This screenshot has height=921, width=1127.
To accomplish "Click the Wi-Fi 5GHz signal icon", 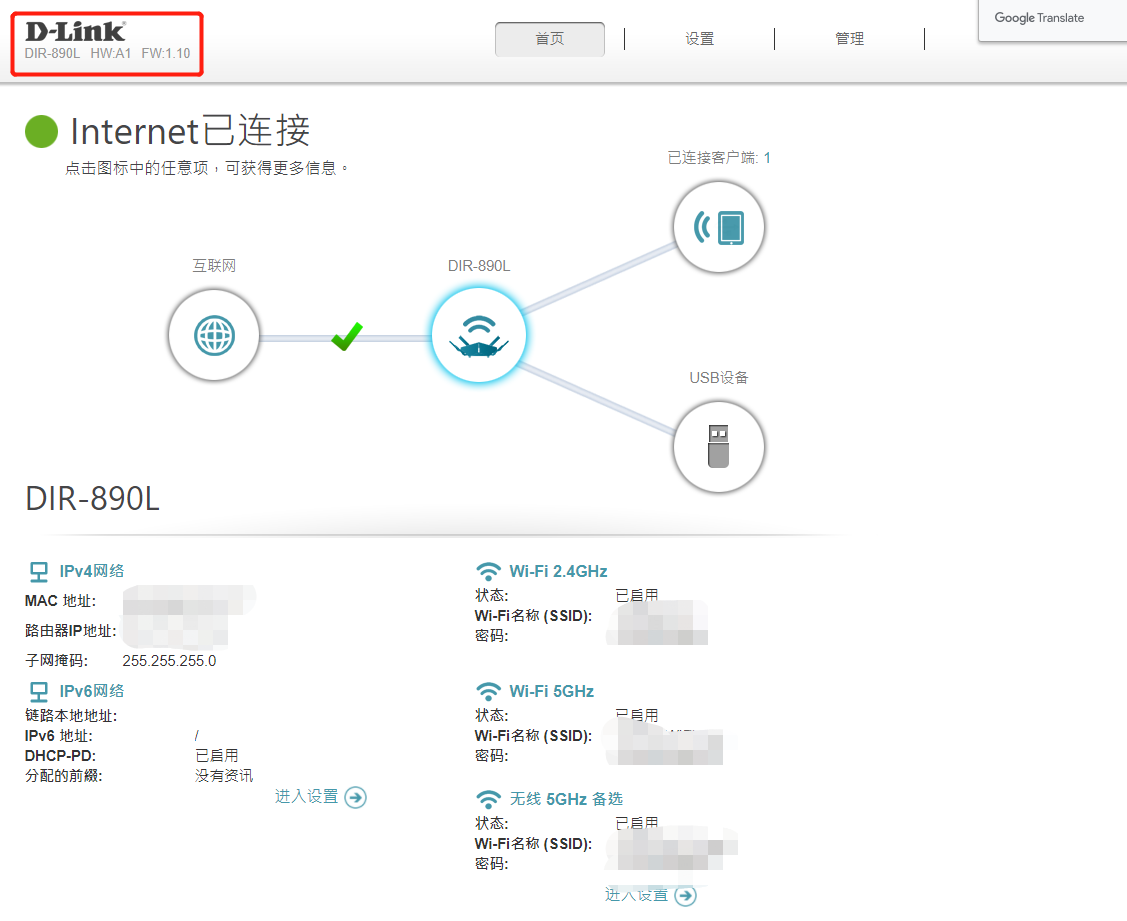I will click(x=489, y=692).
